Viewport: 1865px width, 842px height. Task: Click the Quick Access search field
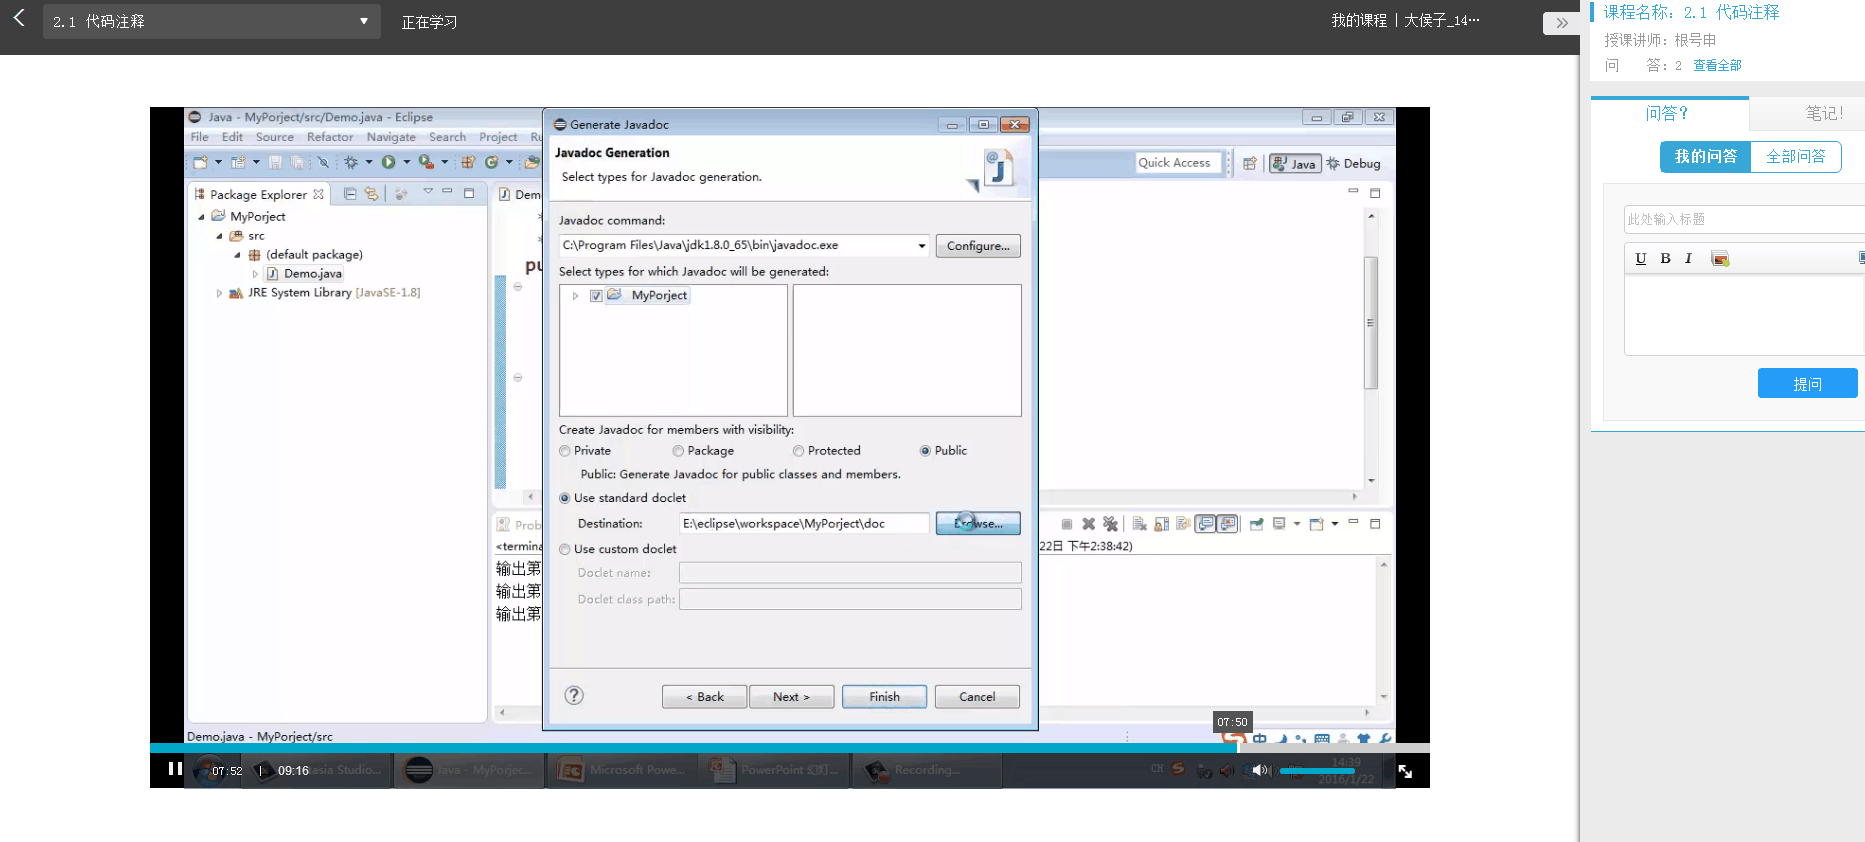pos(1179,163)
